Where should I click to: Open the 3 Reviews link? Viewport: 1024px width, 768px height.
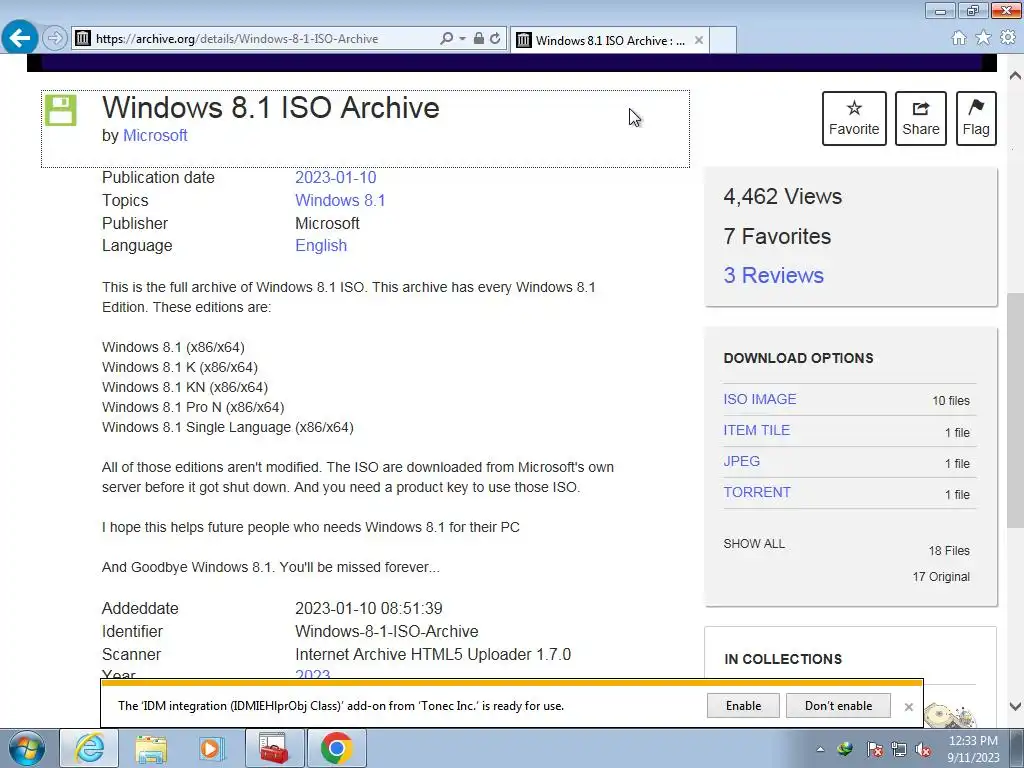773,275
